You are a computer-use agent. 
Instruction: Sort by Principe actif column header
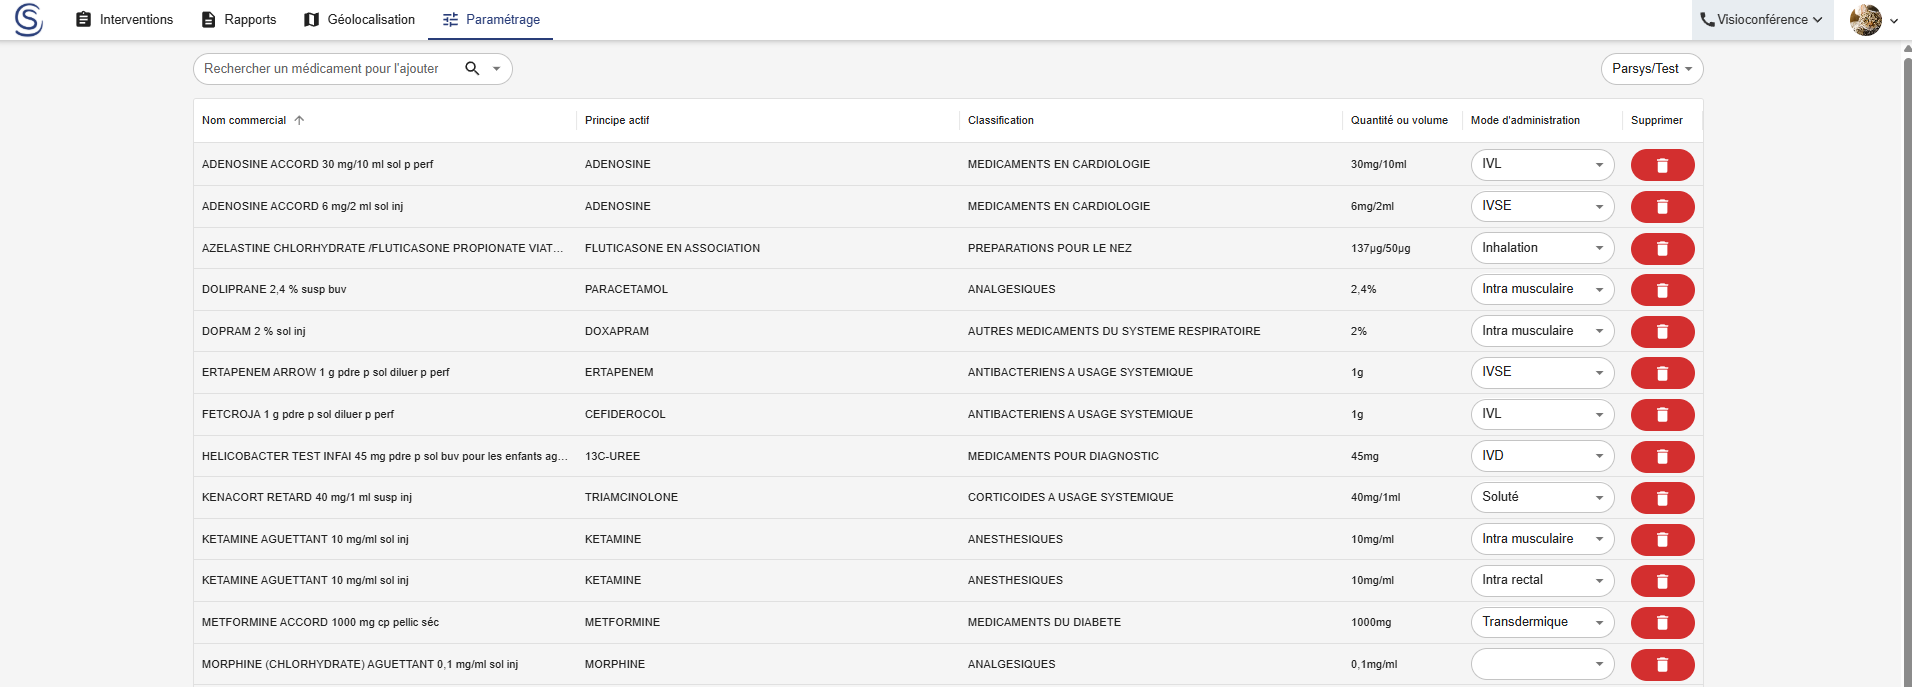617,120
